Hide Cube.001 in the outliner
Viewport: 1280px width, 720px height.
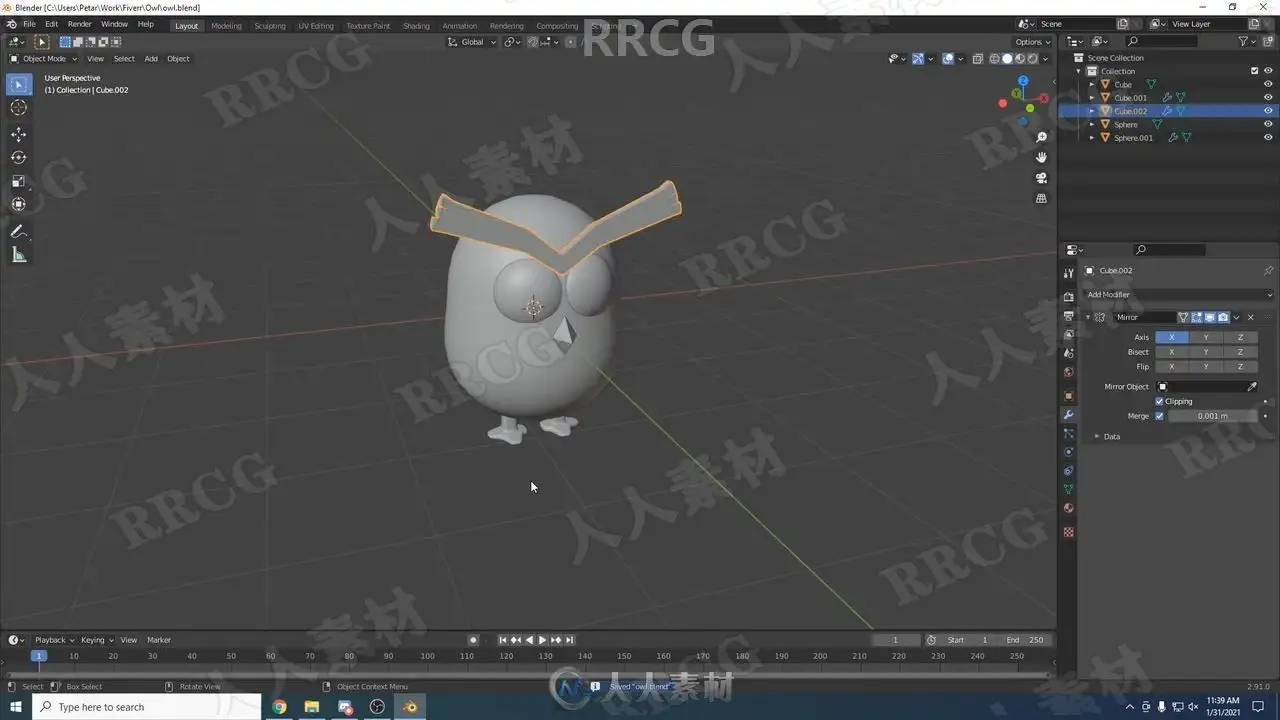(x=1268, y=98)
